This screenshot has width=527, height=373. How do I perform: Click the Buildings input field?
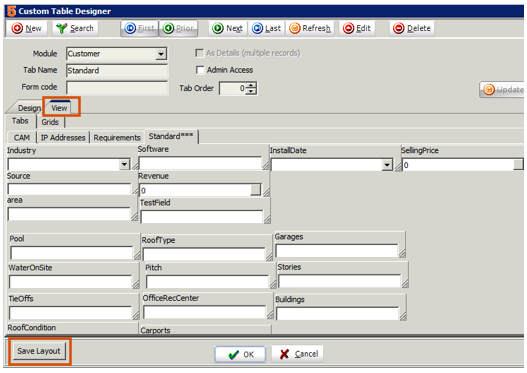click(x=337, y=314)
